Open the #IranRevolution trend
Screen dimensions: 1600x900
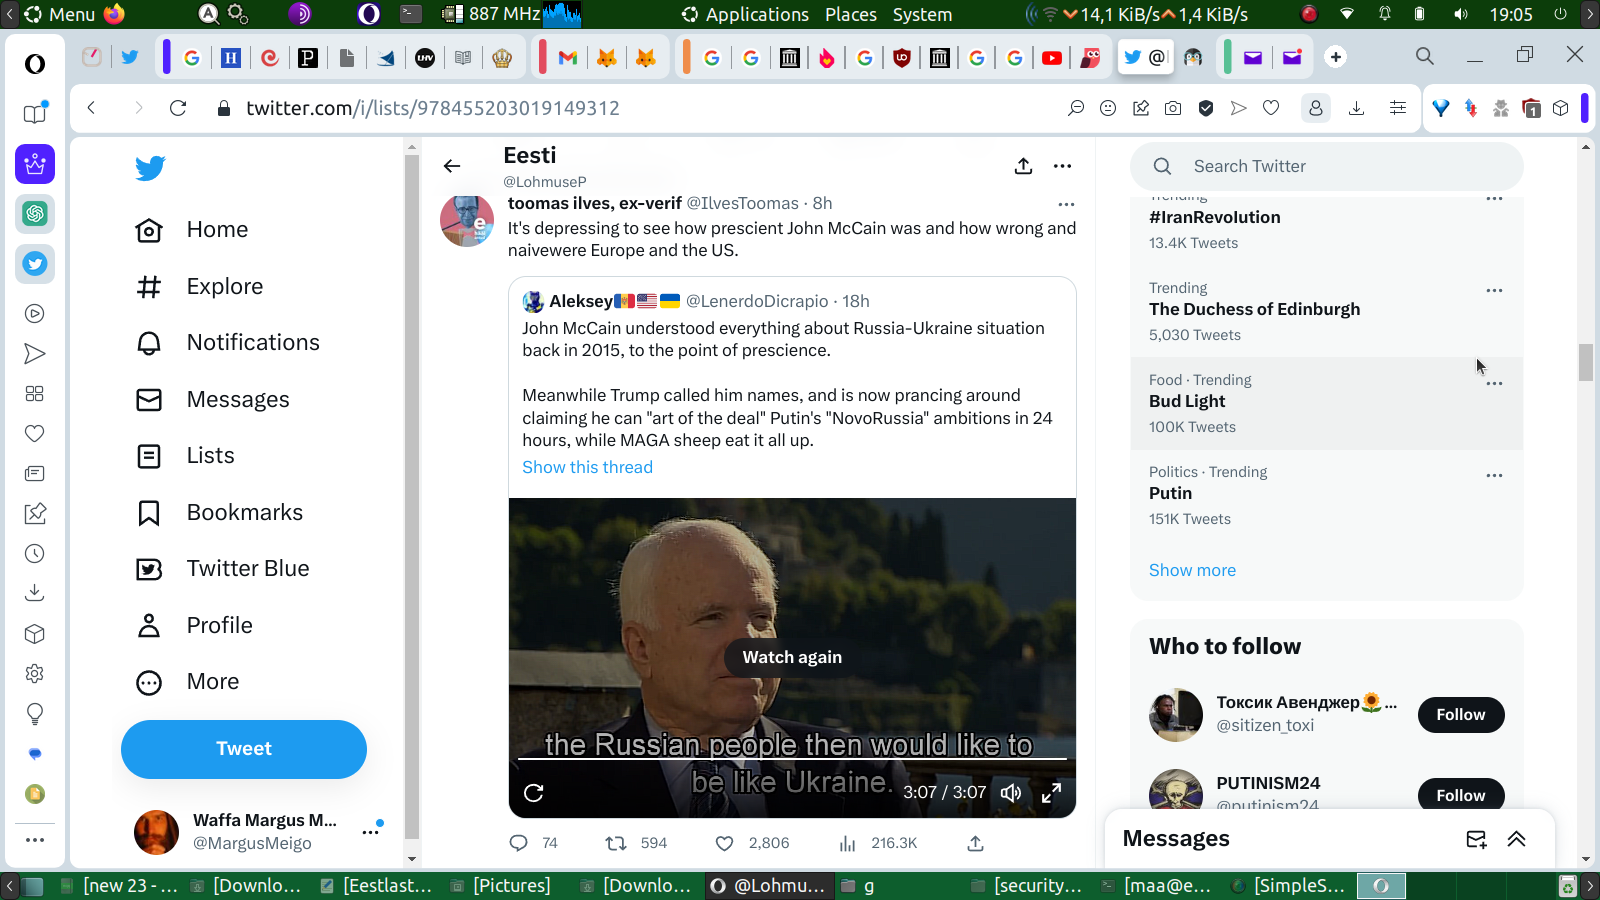(x=1214, y=217)
